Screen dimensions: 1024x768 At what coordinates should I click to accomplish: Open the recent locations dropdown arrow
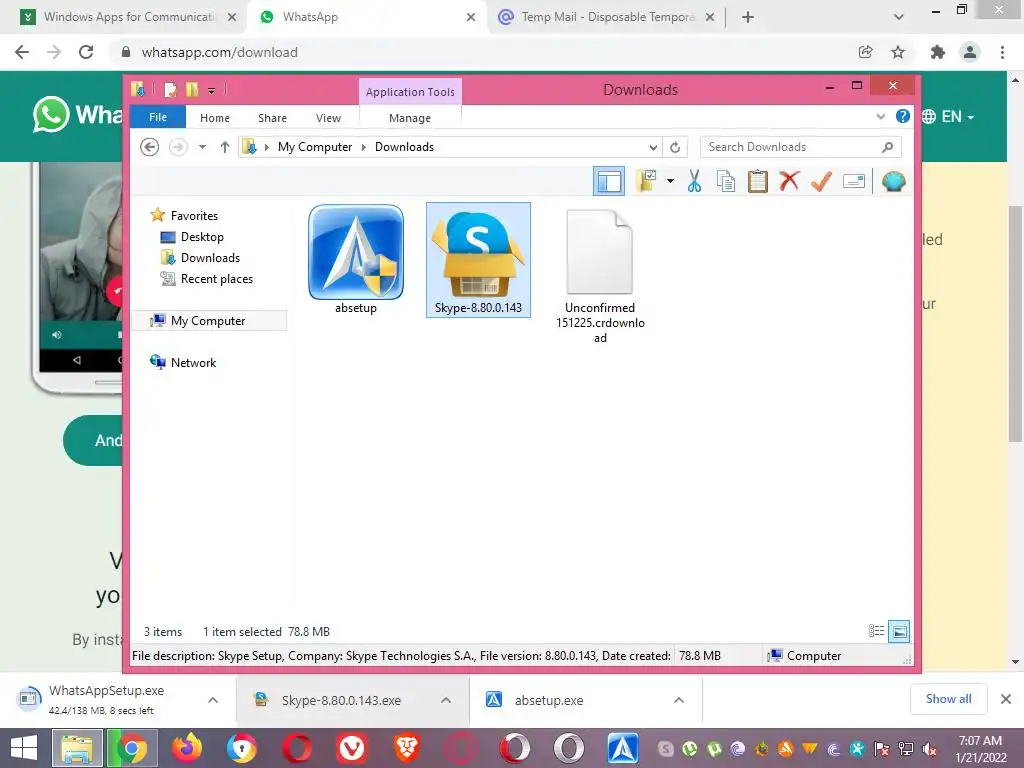coord(202,147)
